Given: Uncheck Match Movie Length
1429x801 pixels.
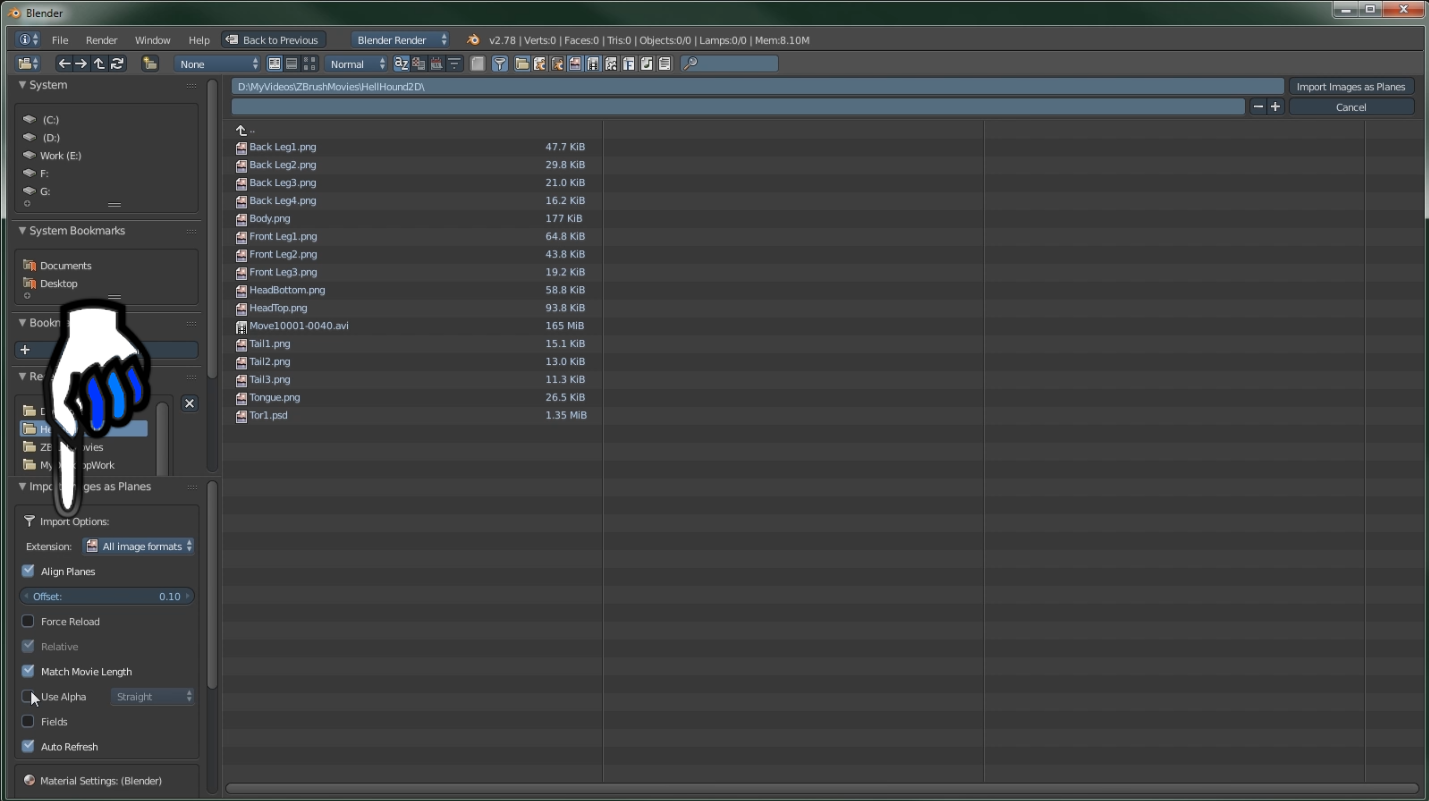Looking at the screenshot, I should point(28,671).
